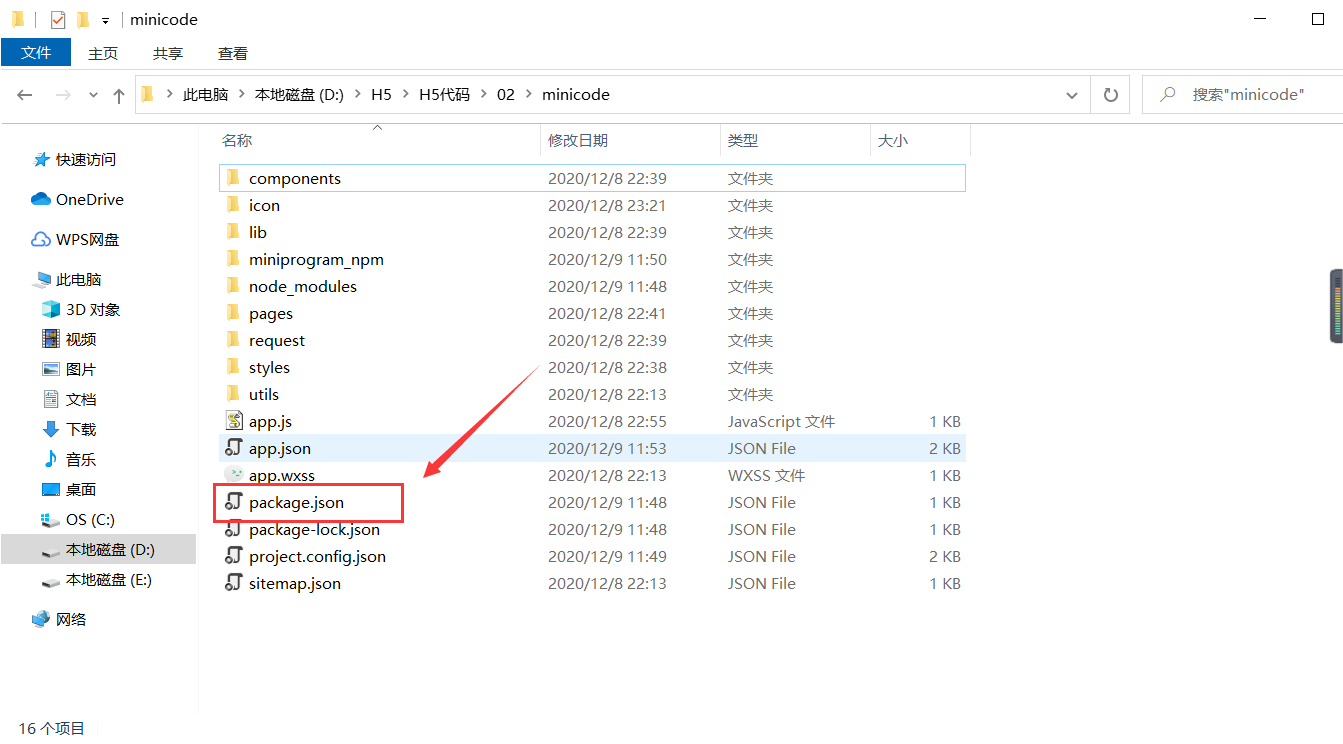Select the icon folder's icon
Screen dimensions: 1343x744
pyautogui.click(x=234, y=205)
